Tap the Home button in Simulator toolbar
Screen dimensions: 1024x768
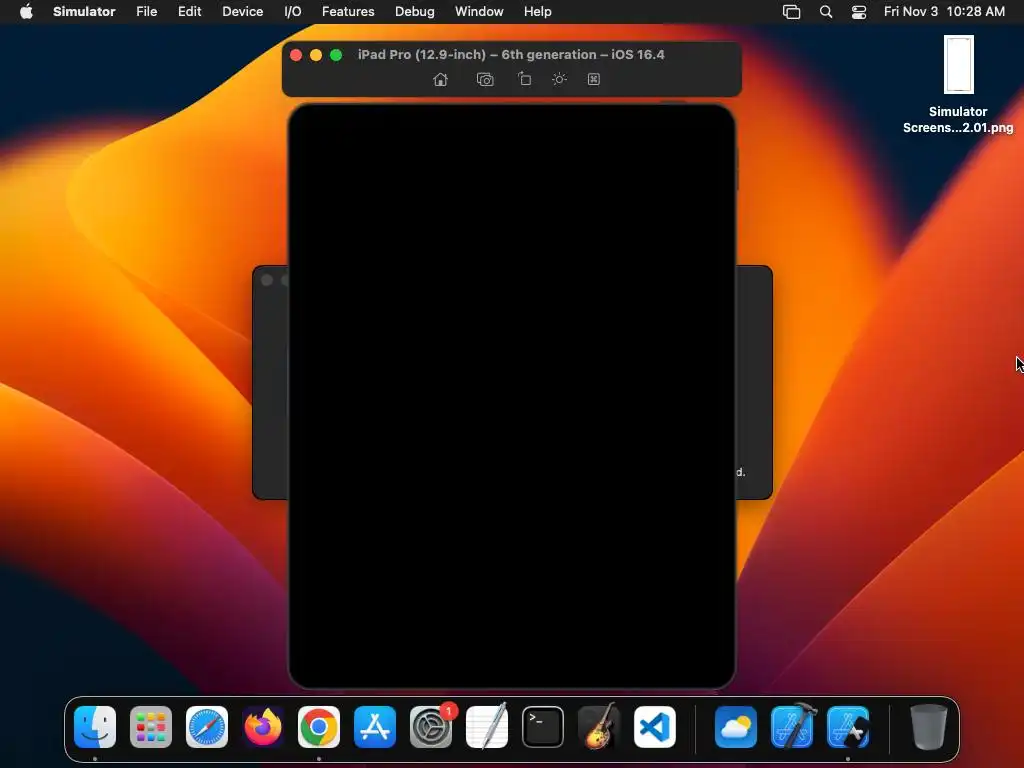[440, 79]
